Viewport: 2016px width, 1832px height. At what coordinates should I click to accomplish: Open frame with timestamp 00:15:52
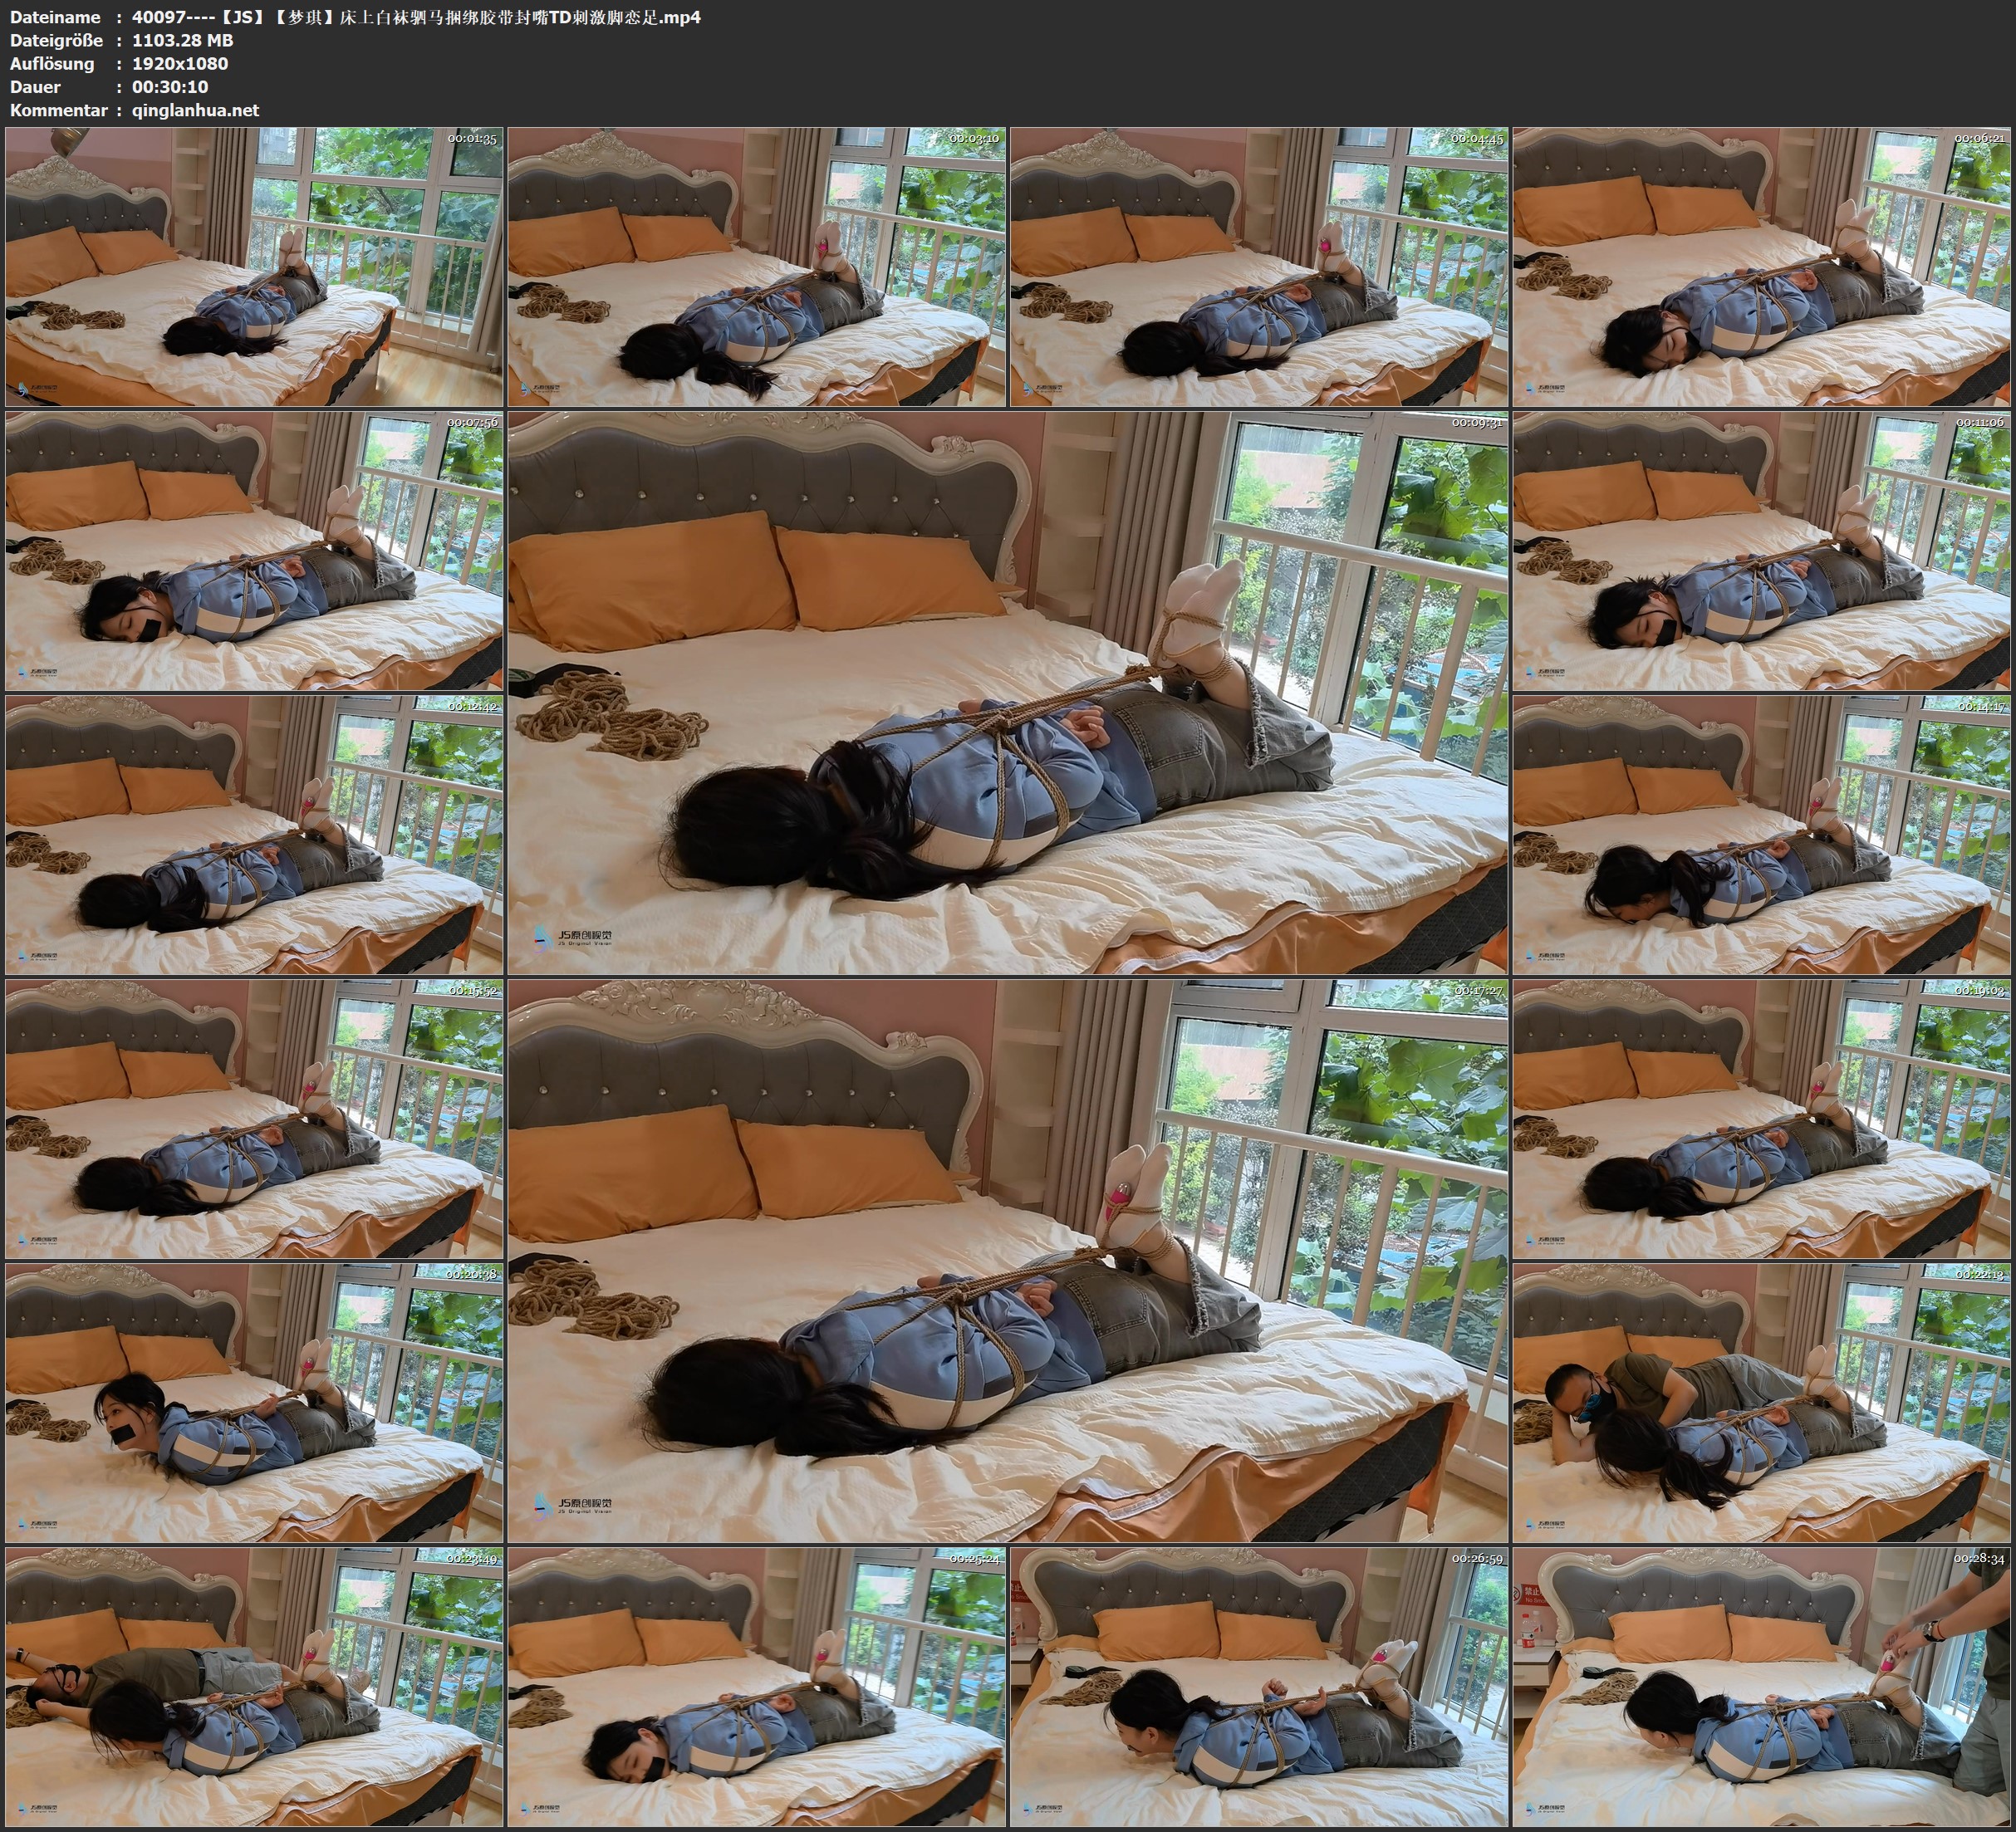(x=254, y=1118)
